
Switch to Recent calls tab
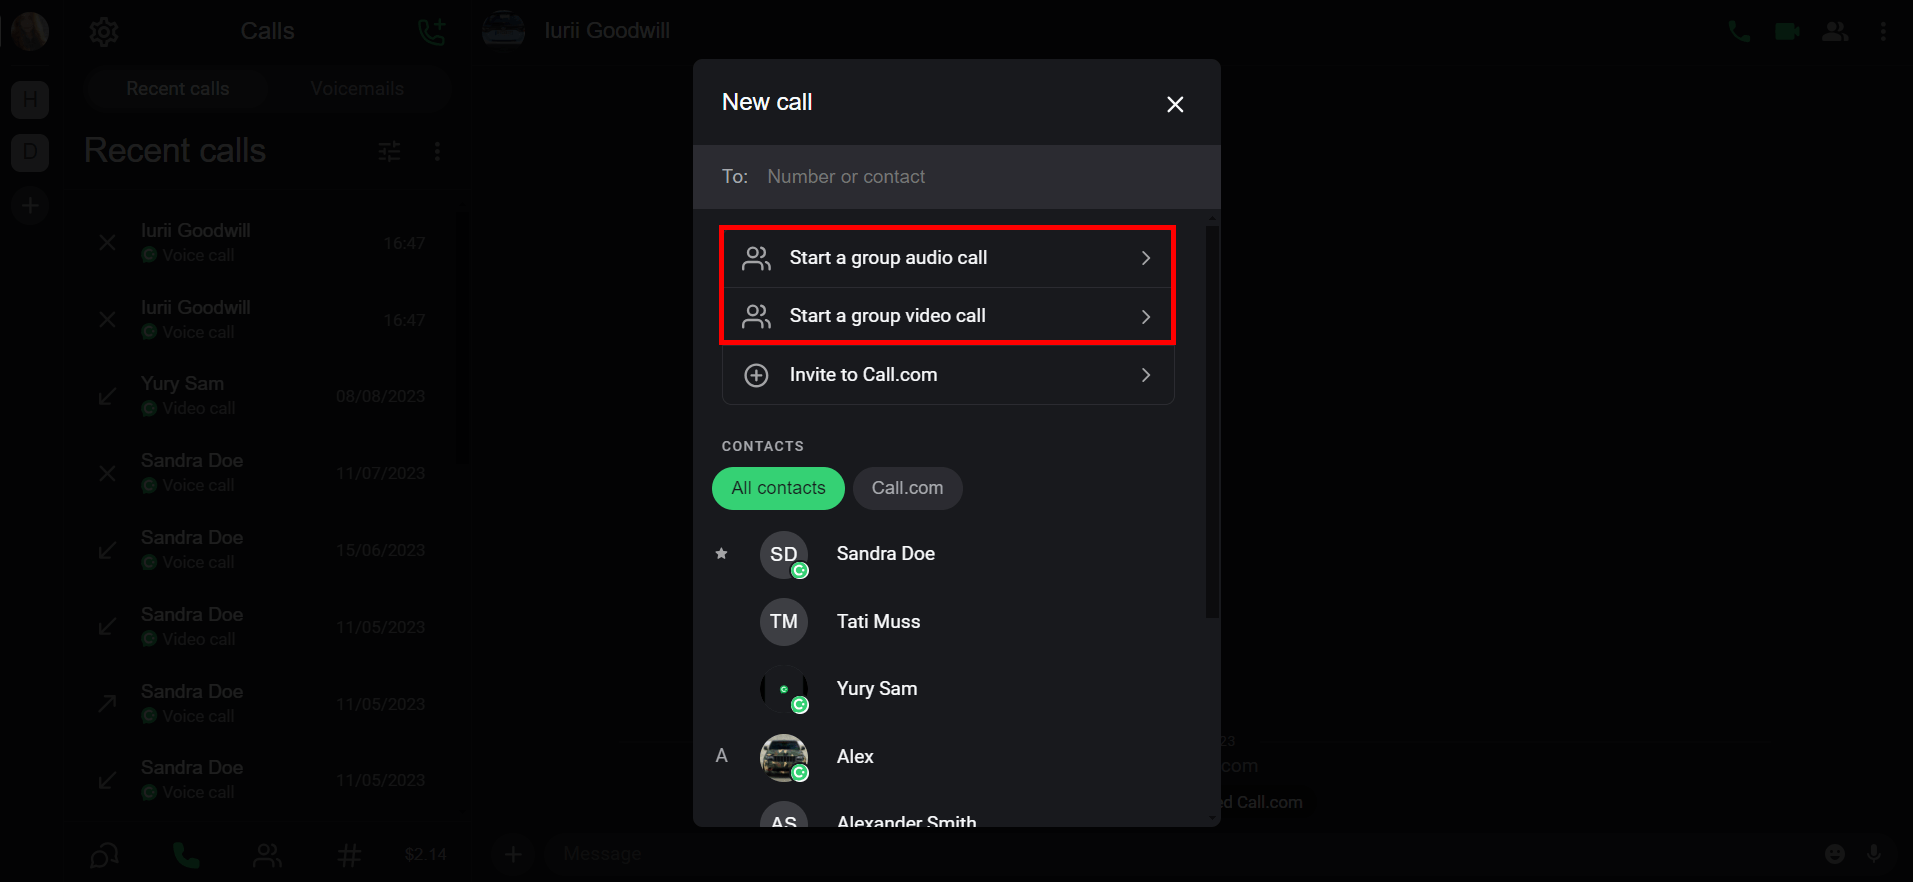178,89
